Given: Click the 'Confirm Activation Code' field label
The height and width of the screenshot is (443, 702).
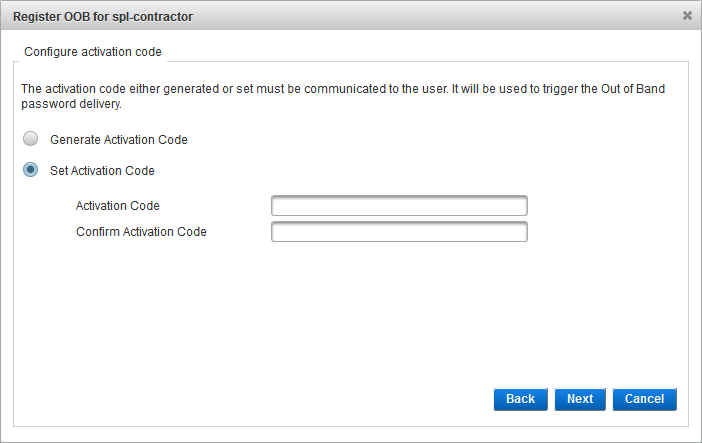Looking at the screenshot, I should point(141,232).
